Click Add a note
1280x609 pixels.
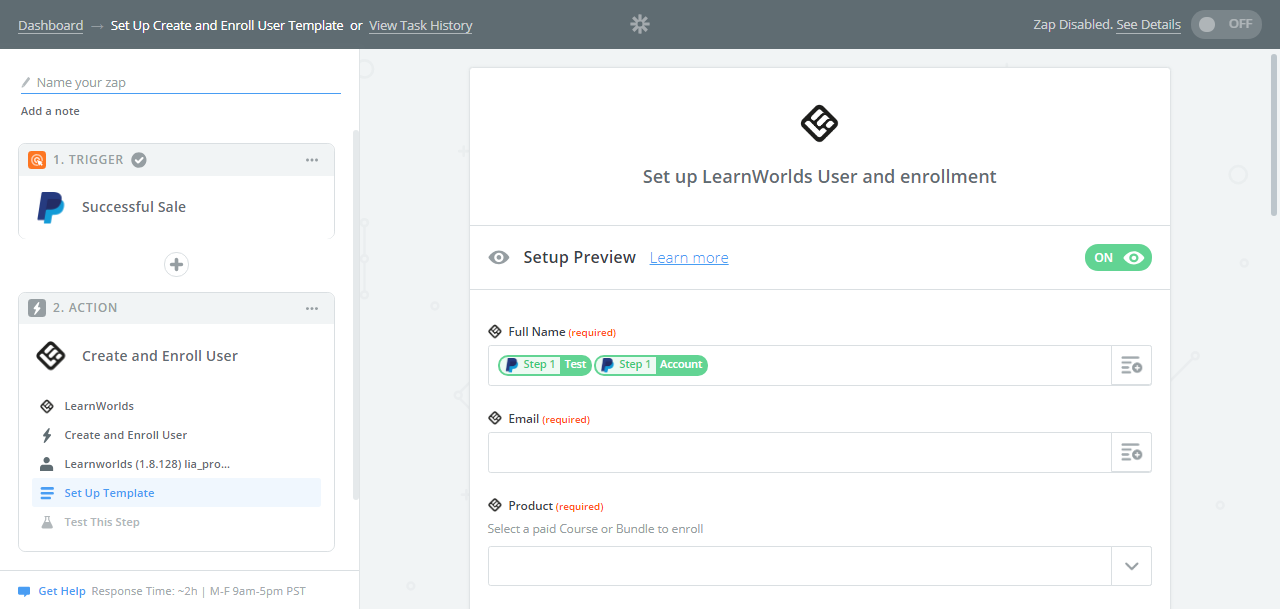point(50,111)
